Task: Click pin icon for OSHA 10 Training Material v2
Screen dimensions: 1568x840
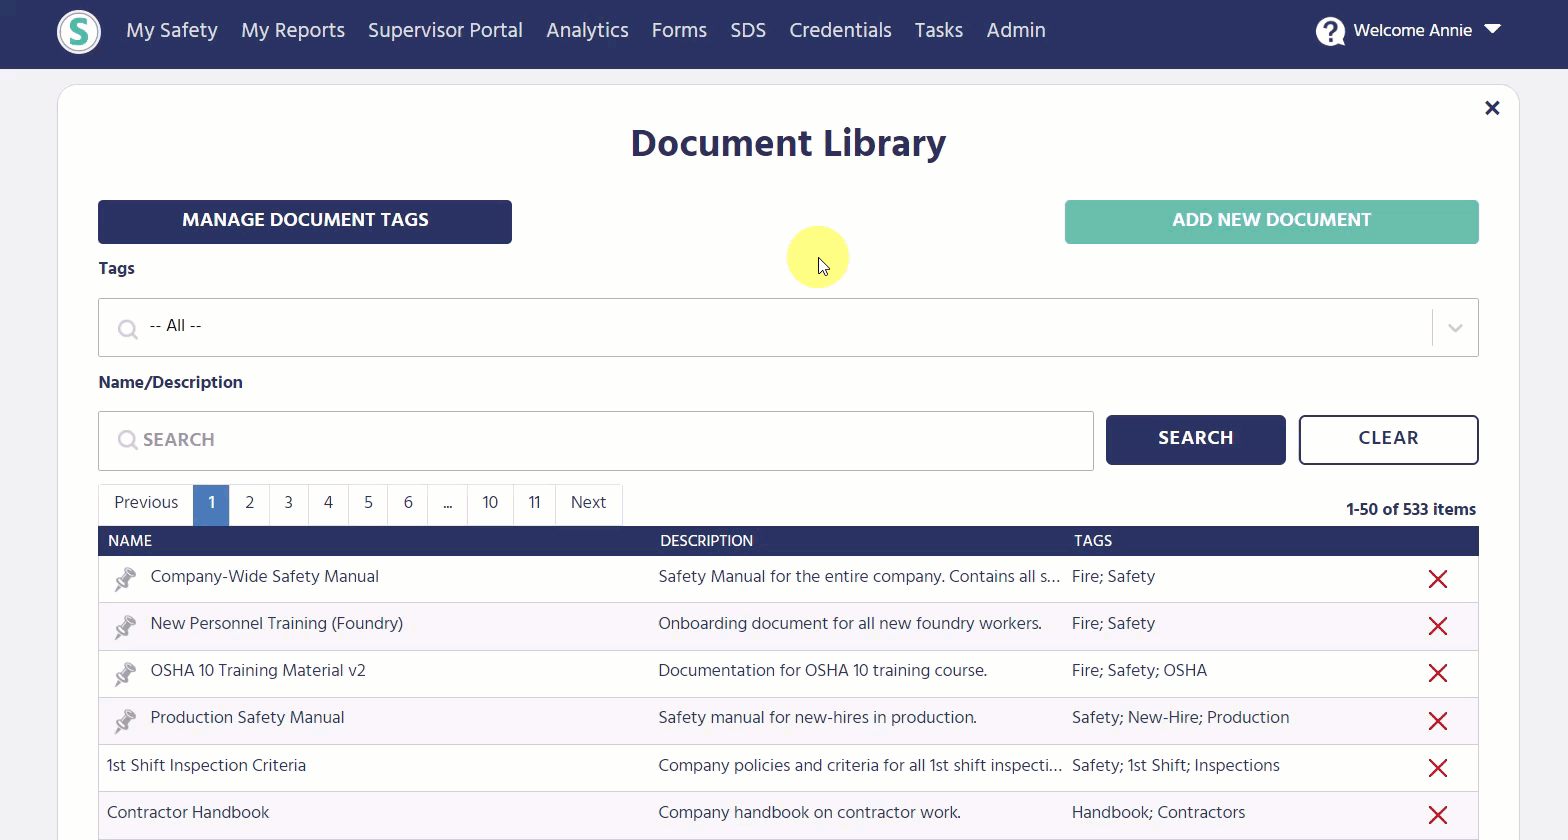Action: pyautogui.click(x=125, y=673)
